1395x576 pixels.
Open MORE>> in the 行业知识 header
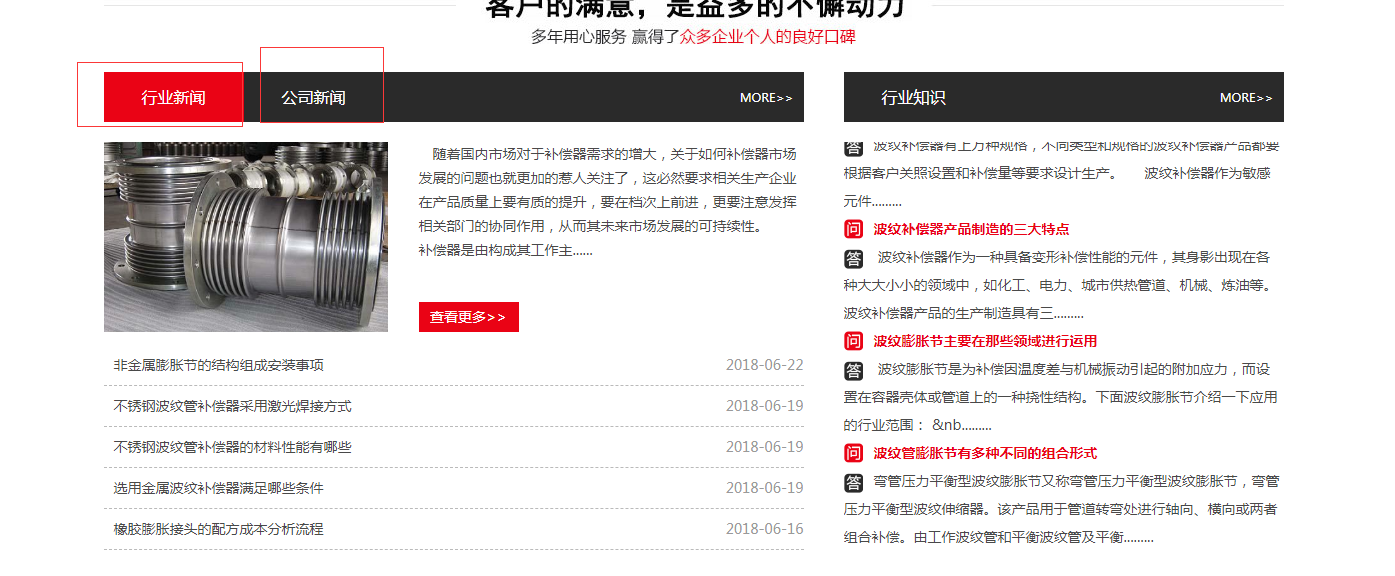[1245, 98]
